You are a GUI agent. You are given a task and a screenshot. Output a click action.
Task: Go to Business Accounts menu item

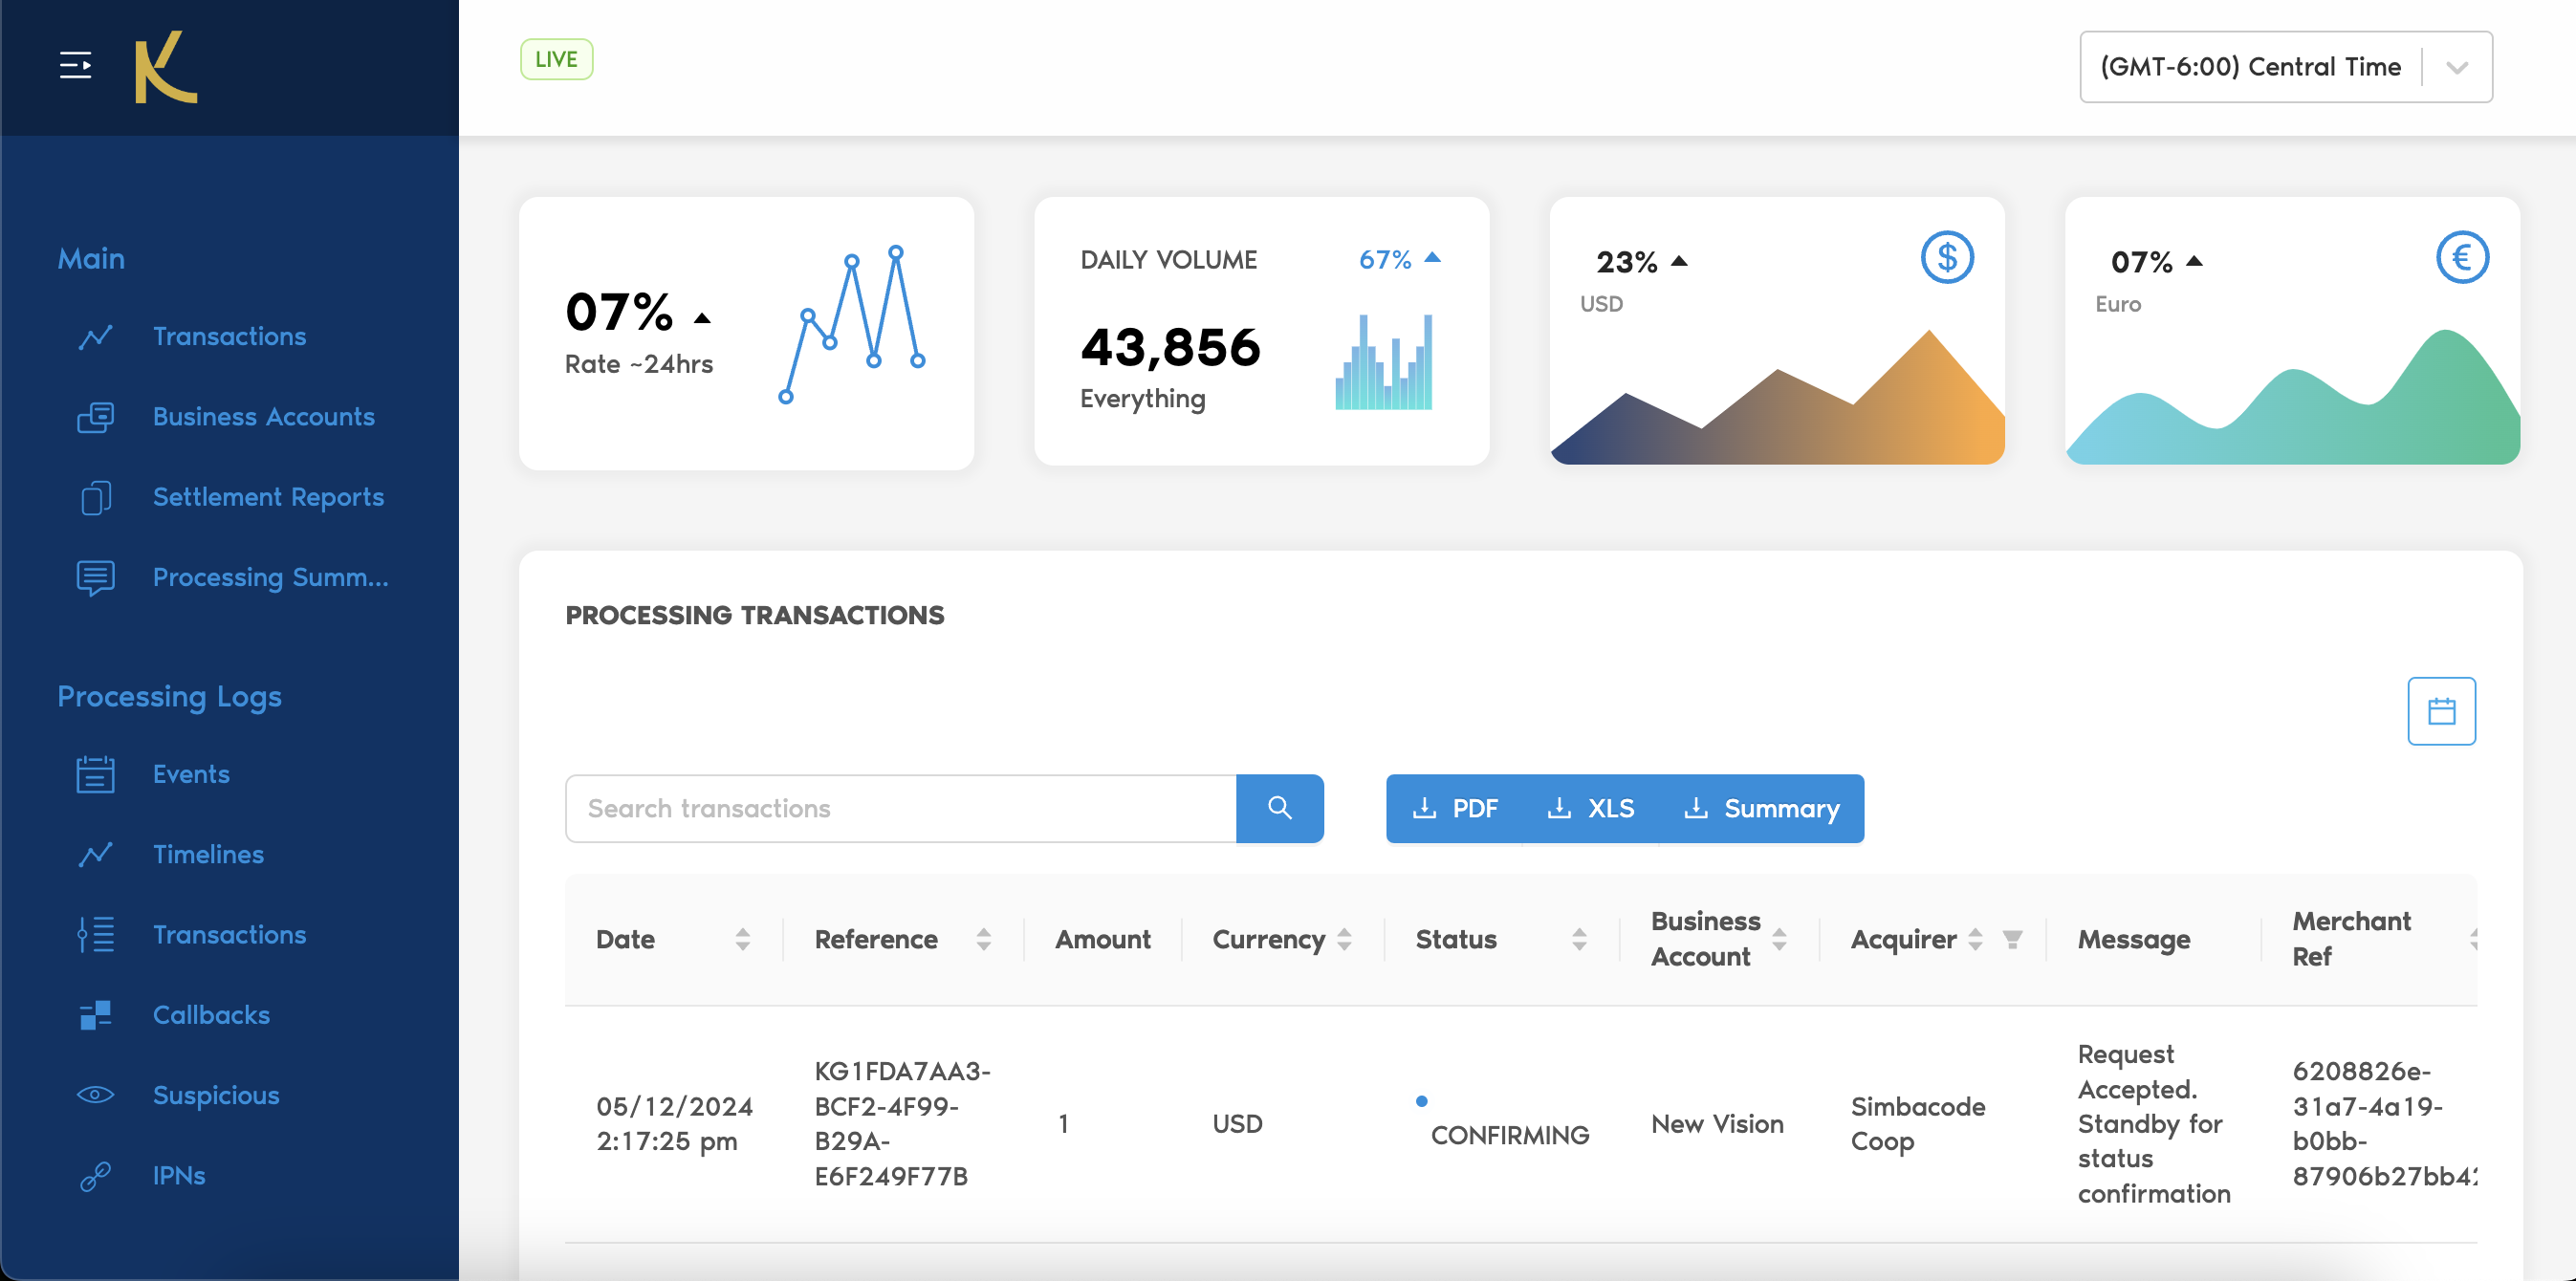click(x=263, y=417)
